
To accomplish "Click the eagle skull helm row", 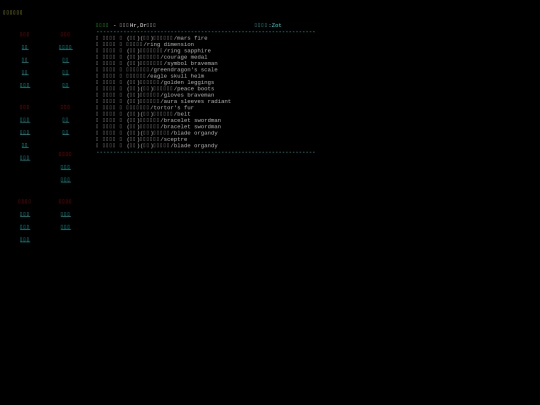I will tap(150, 76).
